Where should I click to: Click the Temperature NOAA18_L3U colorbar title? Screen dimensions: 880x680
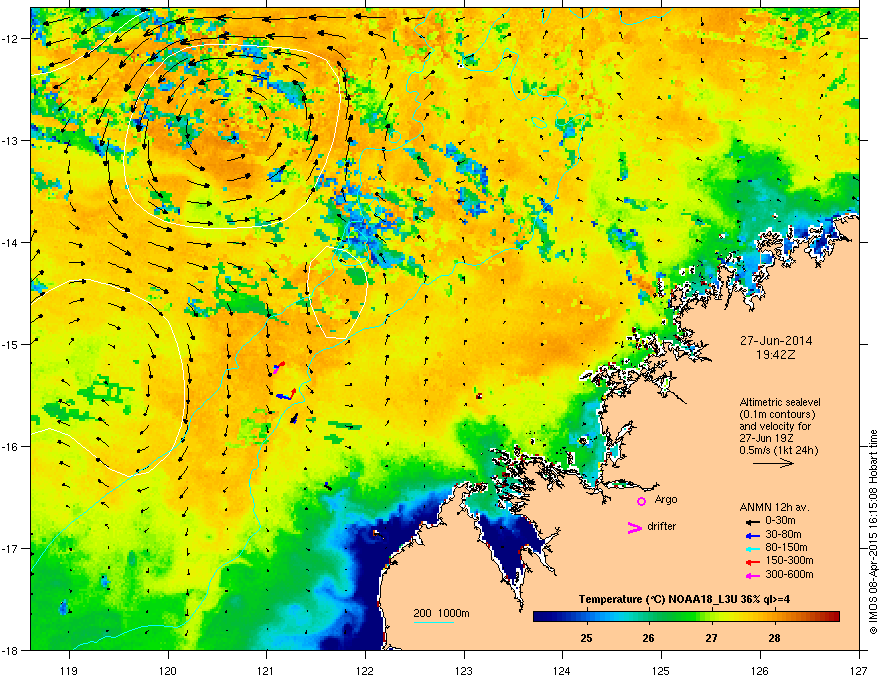click(684, 599)
